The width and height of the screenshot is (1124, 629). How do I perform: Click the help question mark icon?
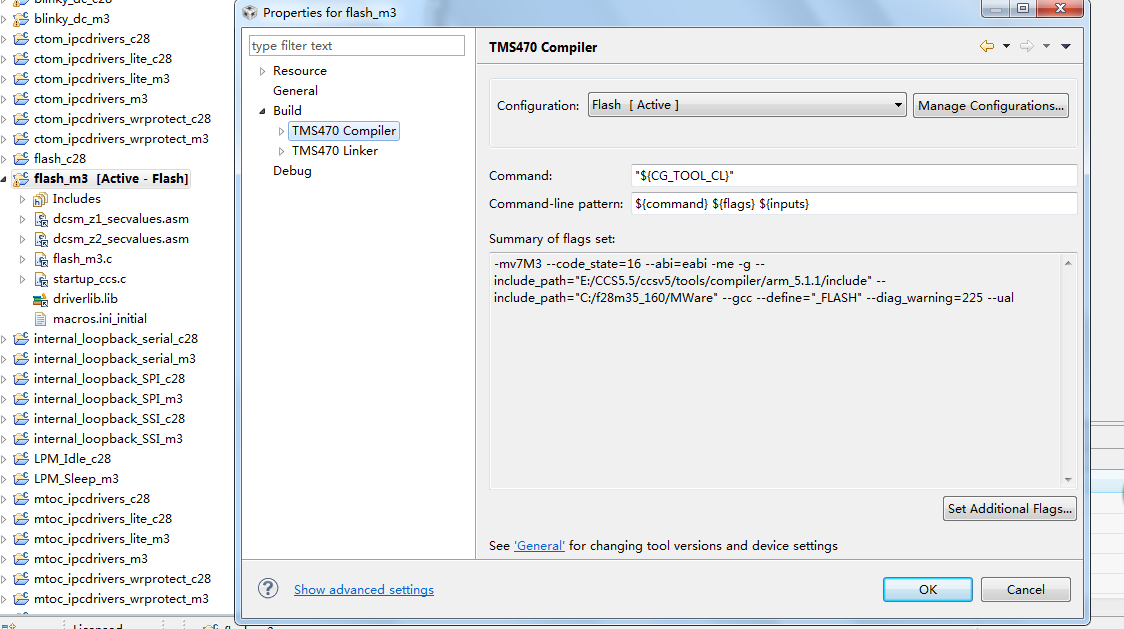[268, 588]
